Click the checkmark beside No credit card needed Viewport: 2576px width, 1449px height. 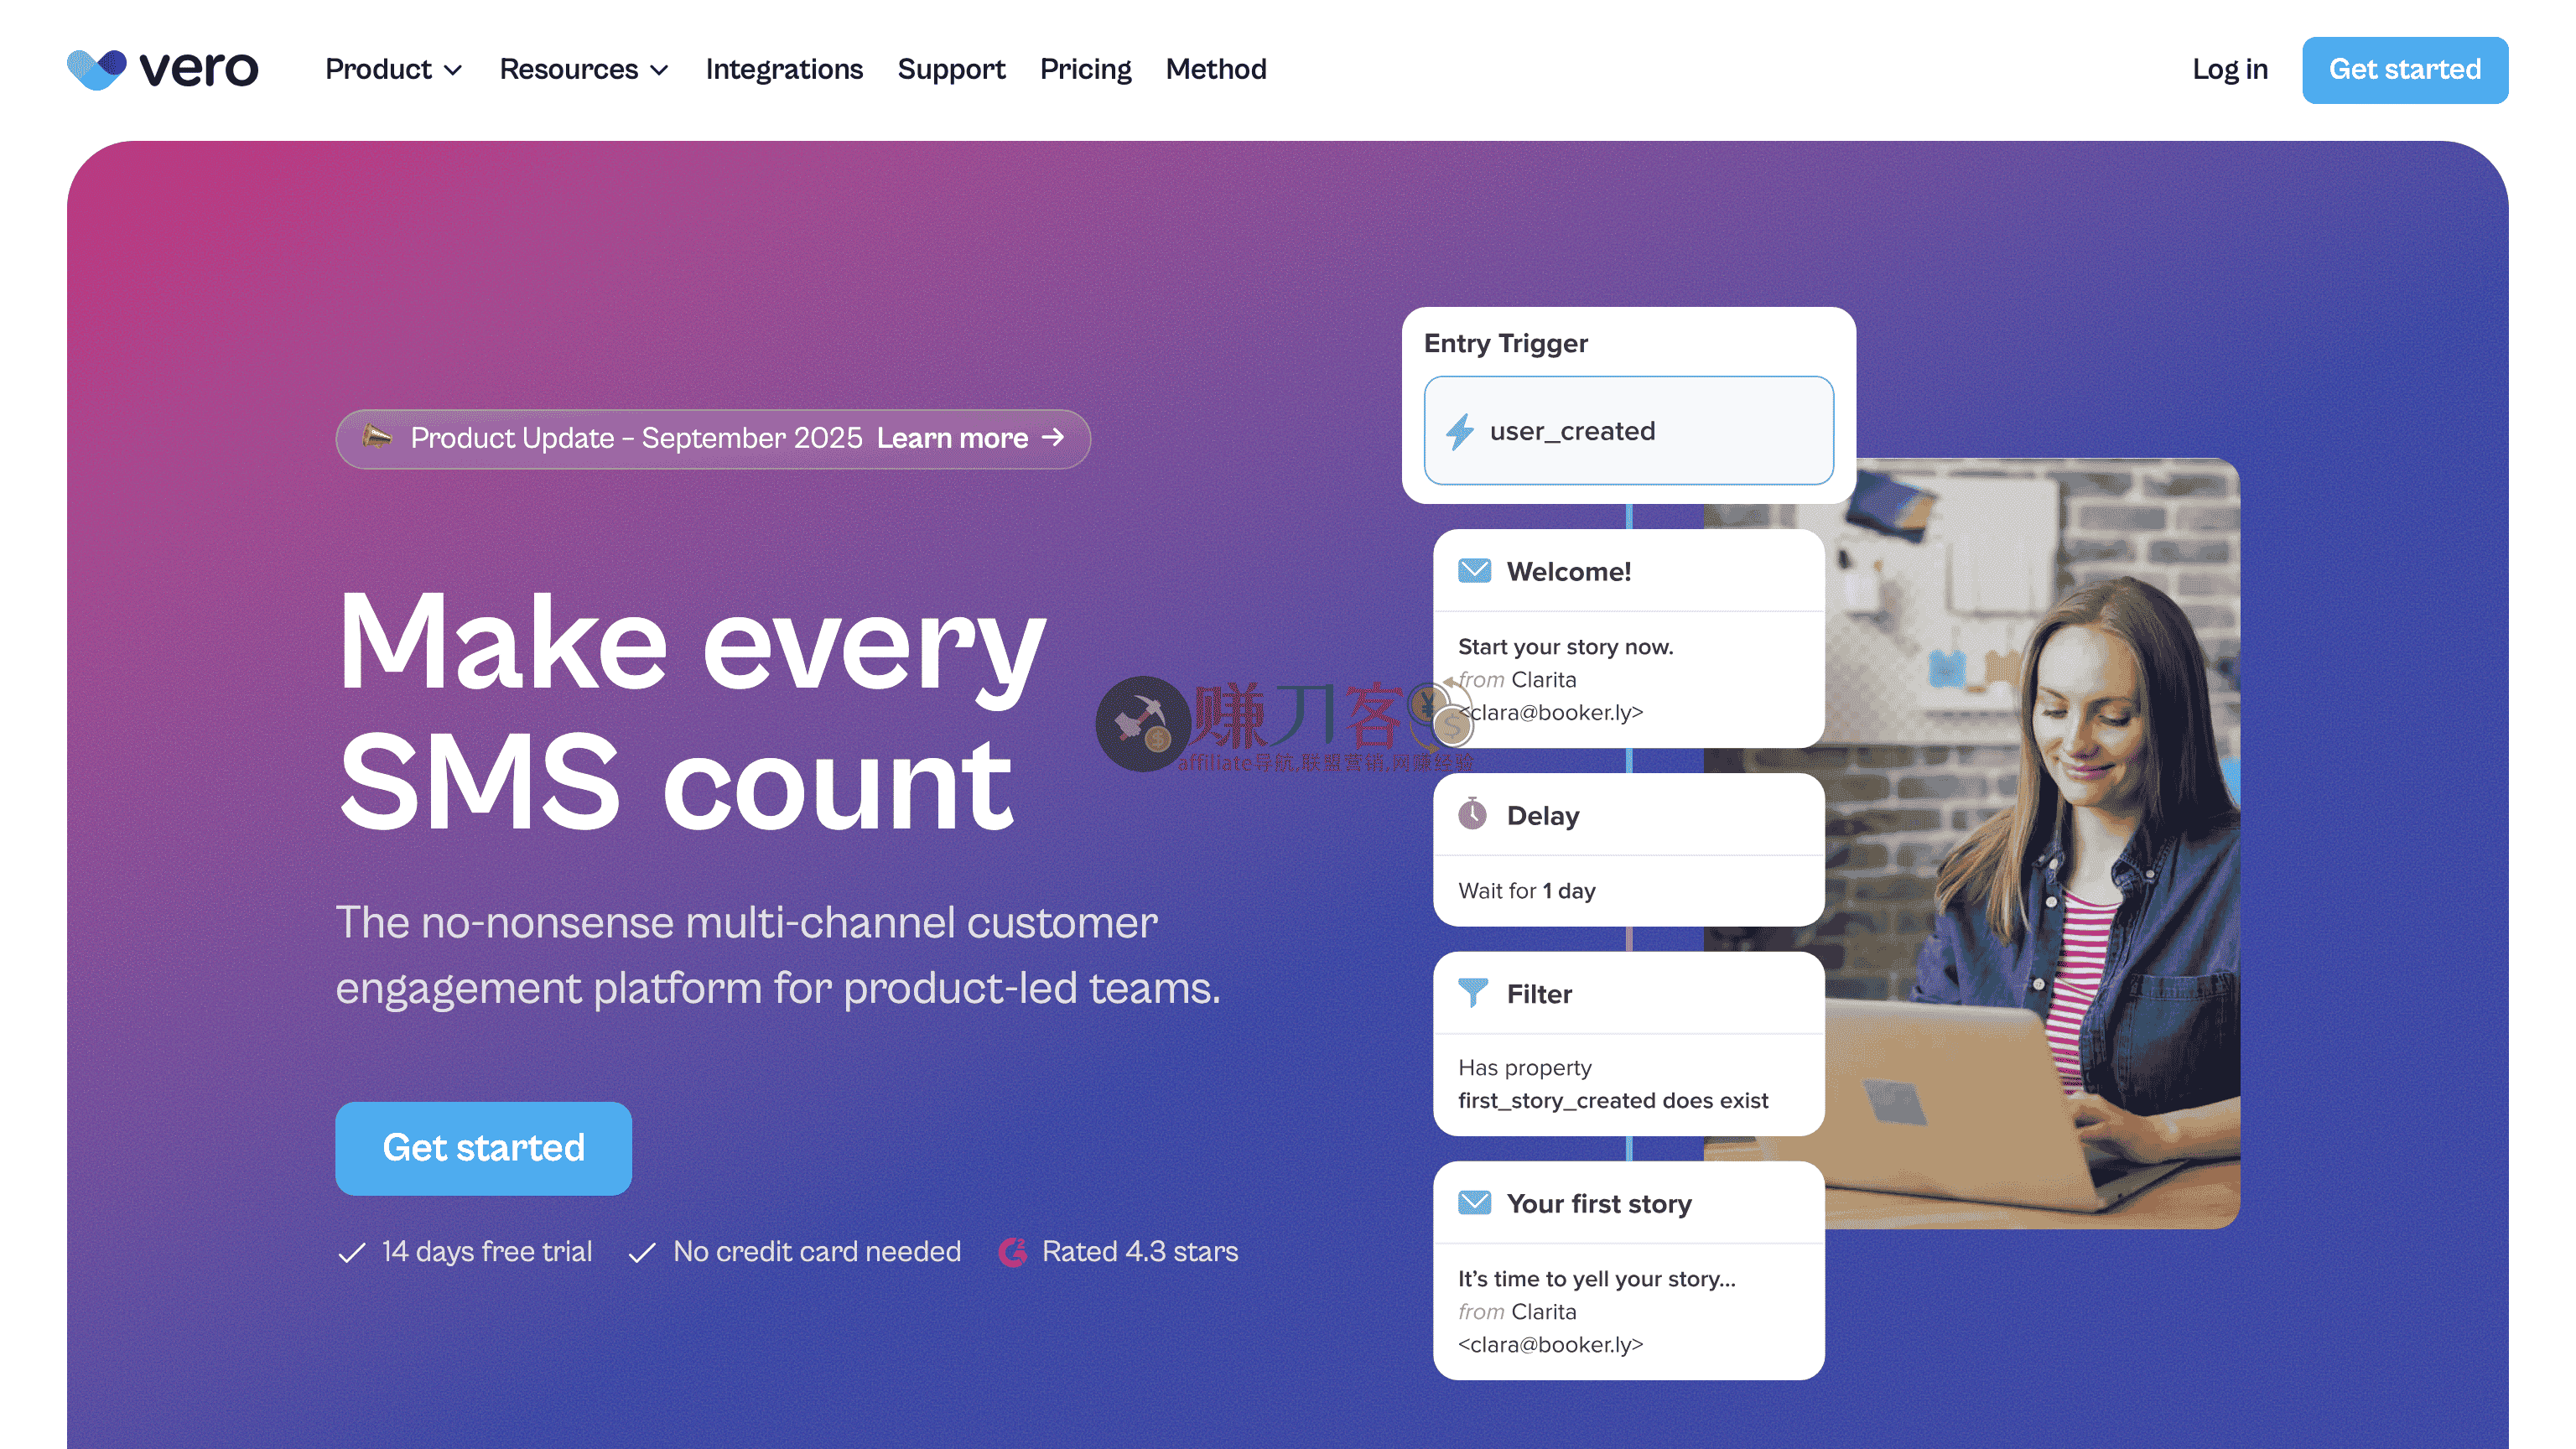click(642, 1252)
